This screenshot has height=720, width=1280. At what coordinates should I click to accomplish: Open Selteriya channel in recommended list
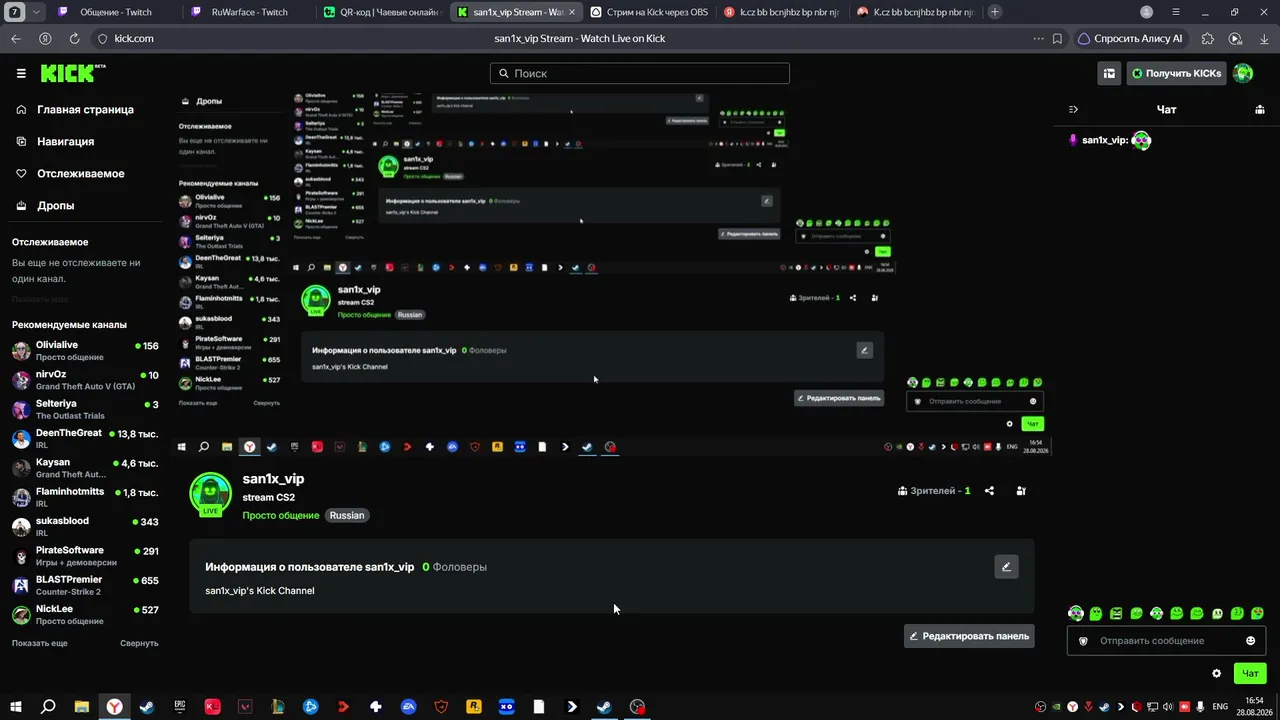(85, 409)
